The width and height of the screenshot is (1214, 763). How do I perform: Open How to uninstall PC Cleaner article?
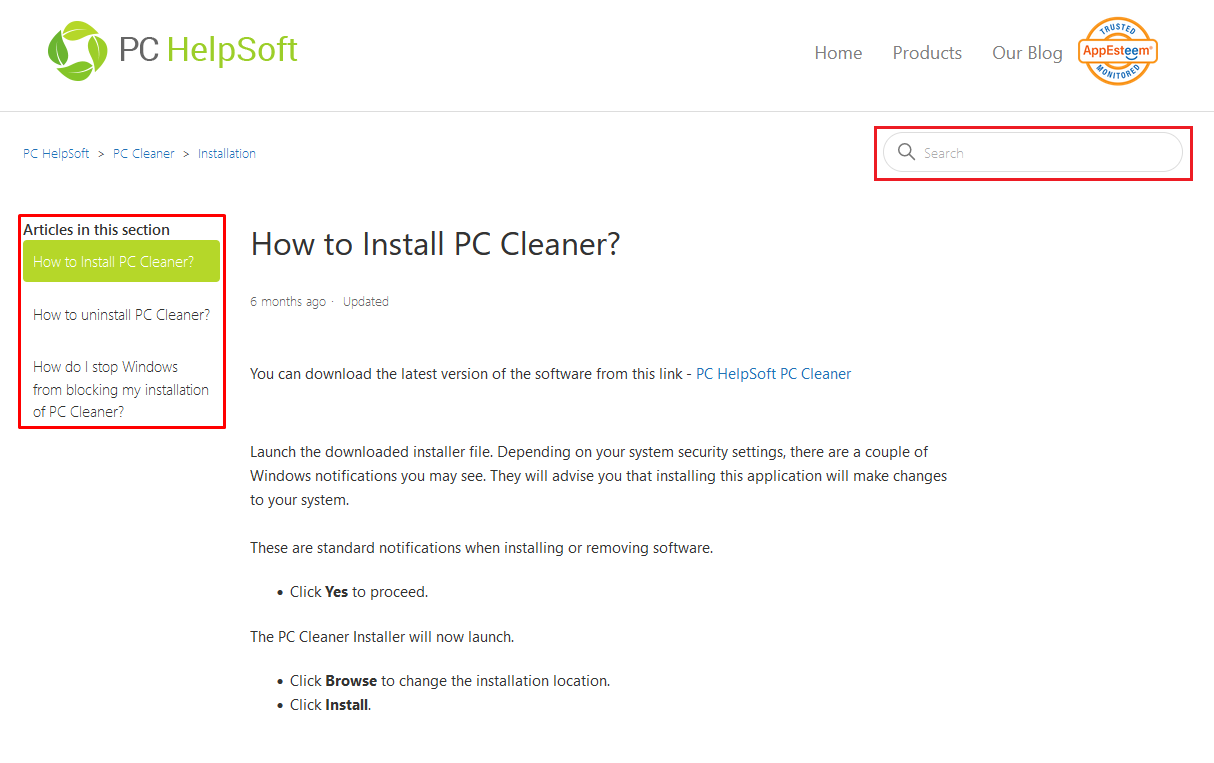[121, 314]
